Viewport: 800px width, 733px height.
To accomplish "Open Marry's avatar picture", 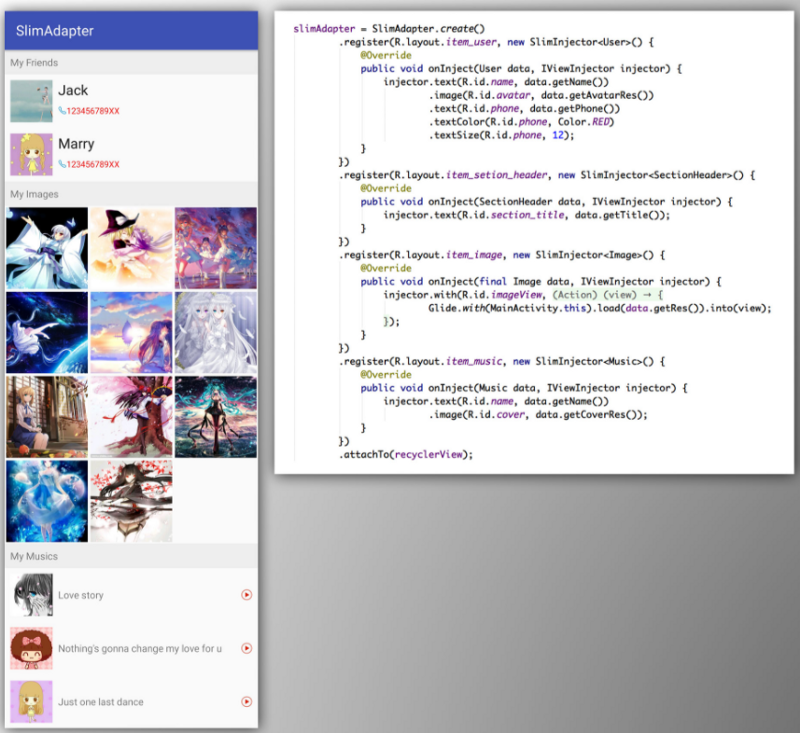I will (x=31, y=155).
